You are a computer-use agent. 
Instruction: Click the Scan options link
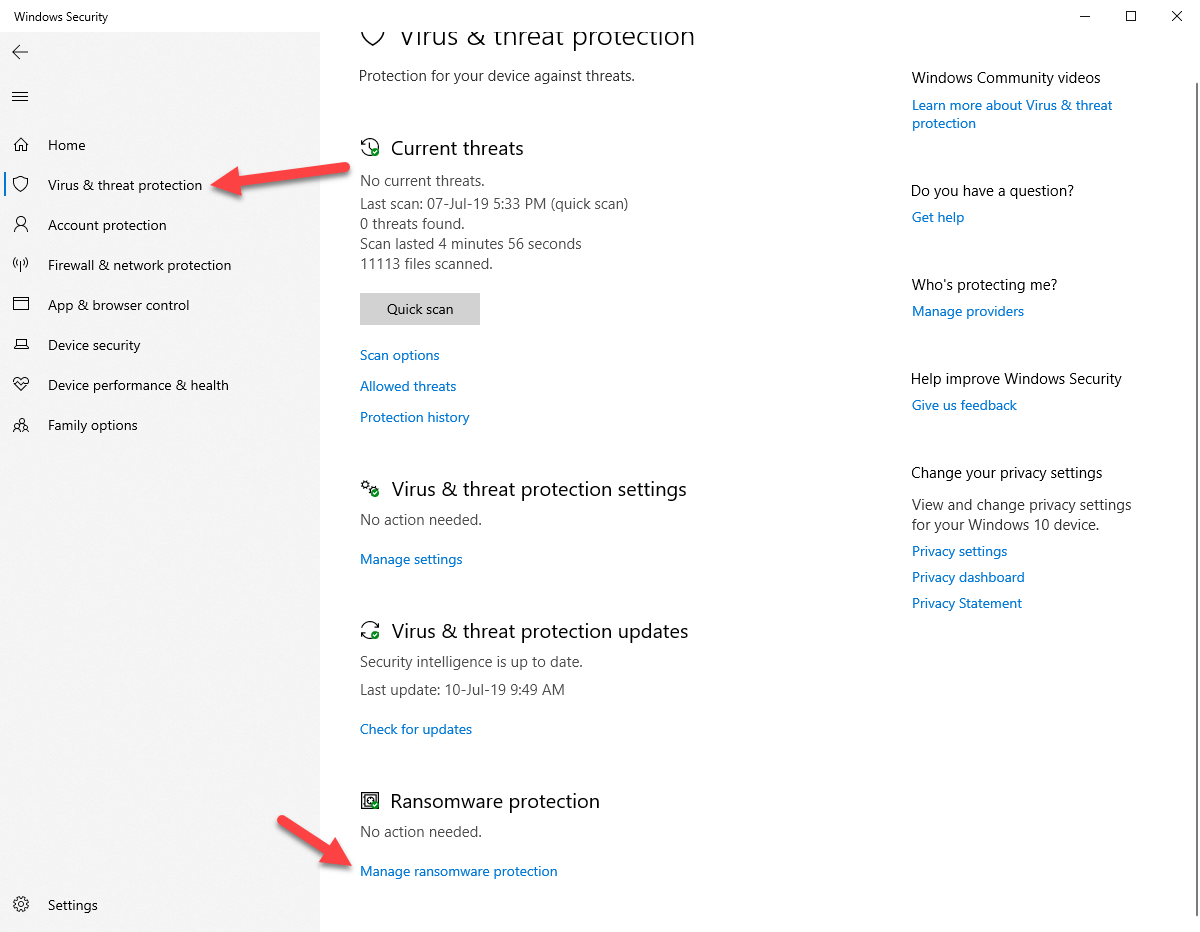point(399,355)
